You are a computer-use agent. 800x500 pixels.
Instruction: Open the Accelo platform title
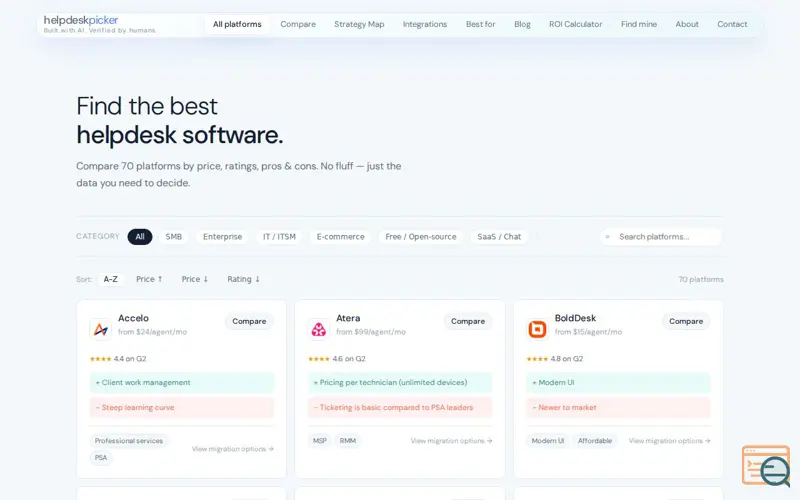coord(133,318)
